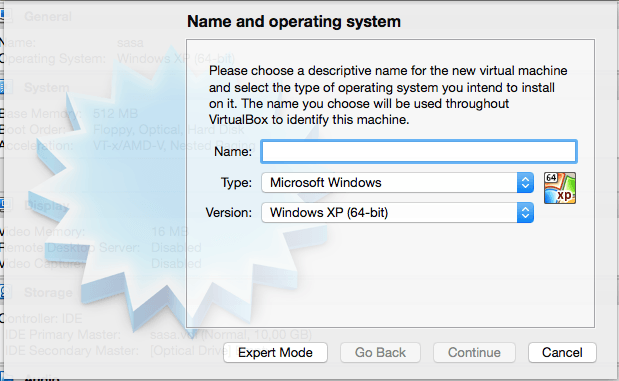Click the 'Controller: IDE' text in background
This screenshot has width=619, height=381.
pyautogui.click(x=41, y=318)
